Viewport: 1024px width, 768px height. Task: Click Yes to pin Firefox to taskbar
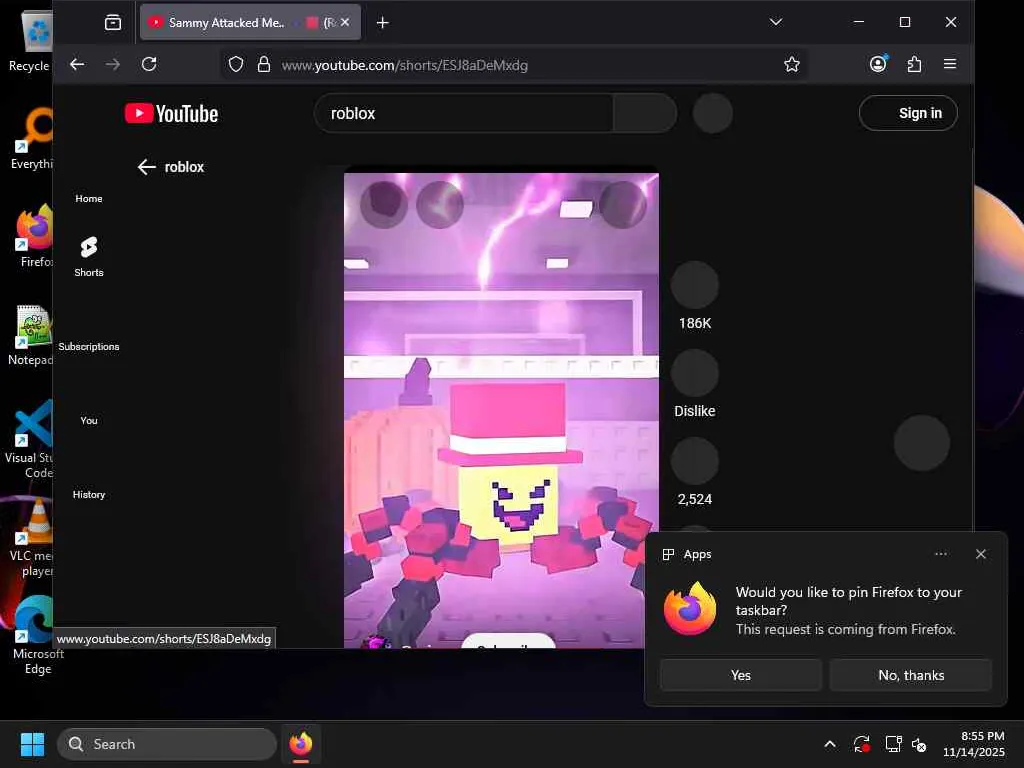click(741, 675)
